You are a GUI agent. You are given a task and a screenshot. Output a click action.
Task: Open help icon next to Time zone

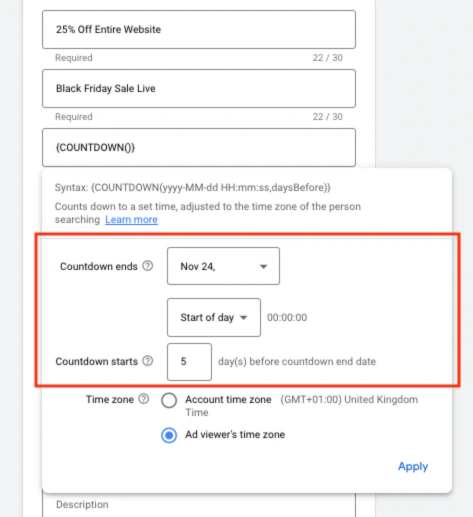click(x=144, y=399)
